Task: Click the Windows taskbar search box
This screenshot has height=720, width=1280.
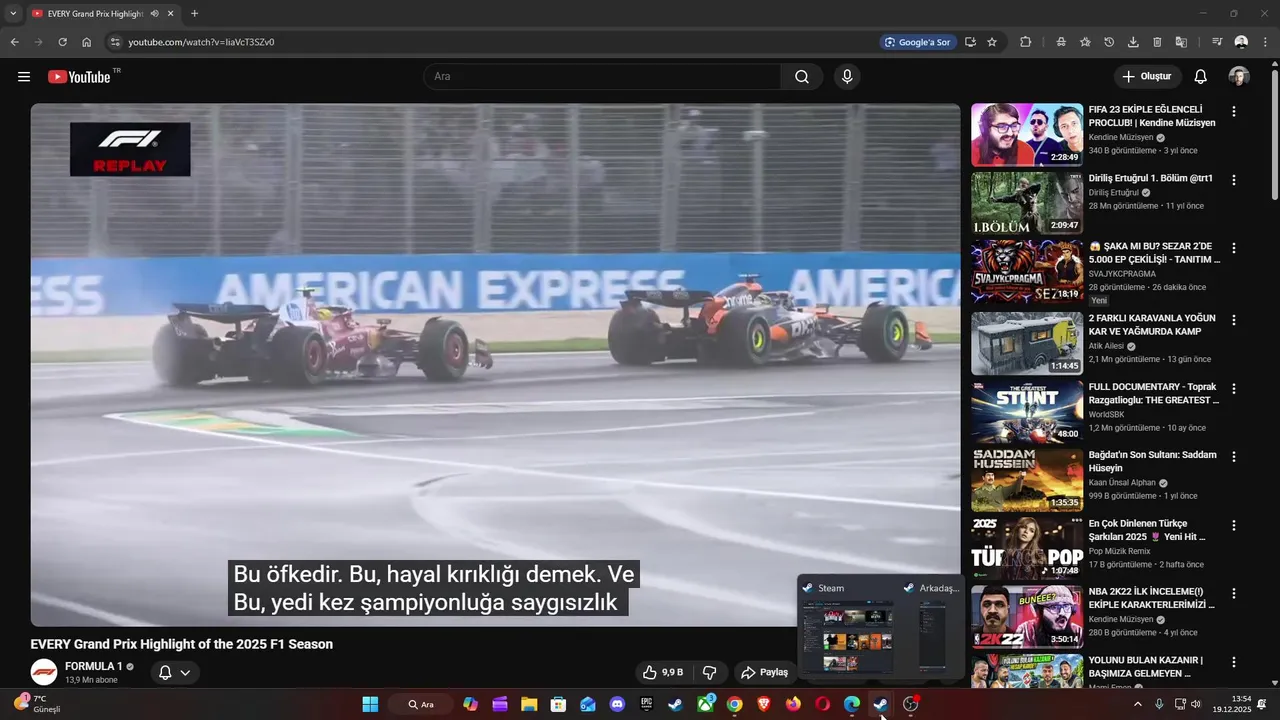Action: (421, 704)
